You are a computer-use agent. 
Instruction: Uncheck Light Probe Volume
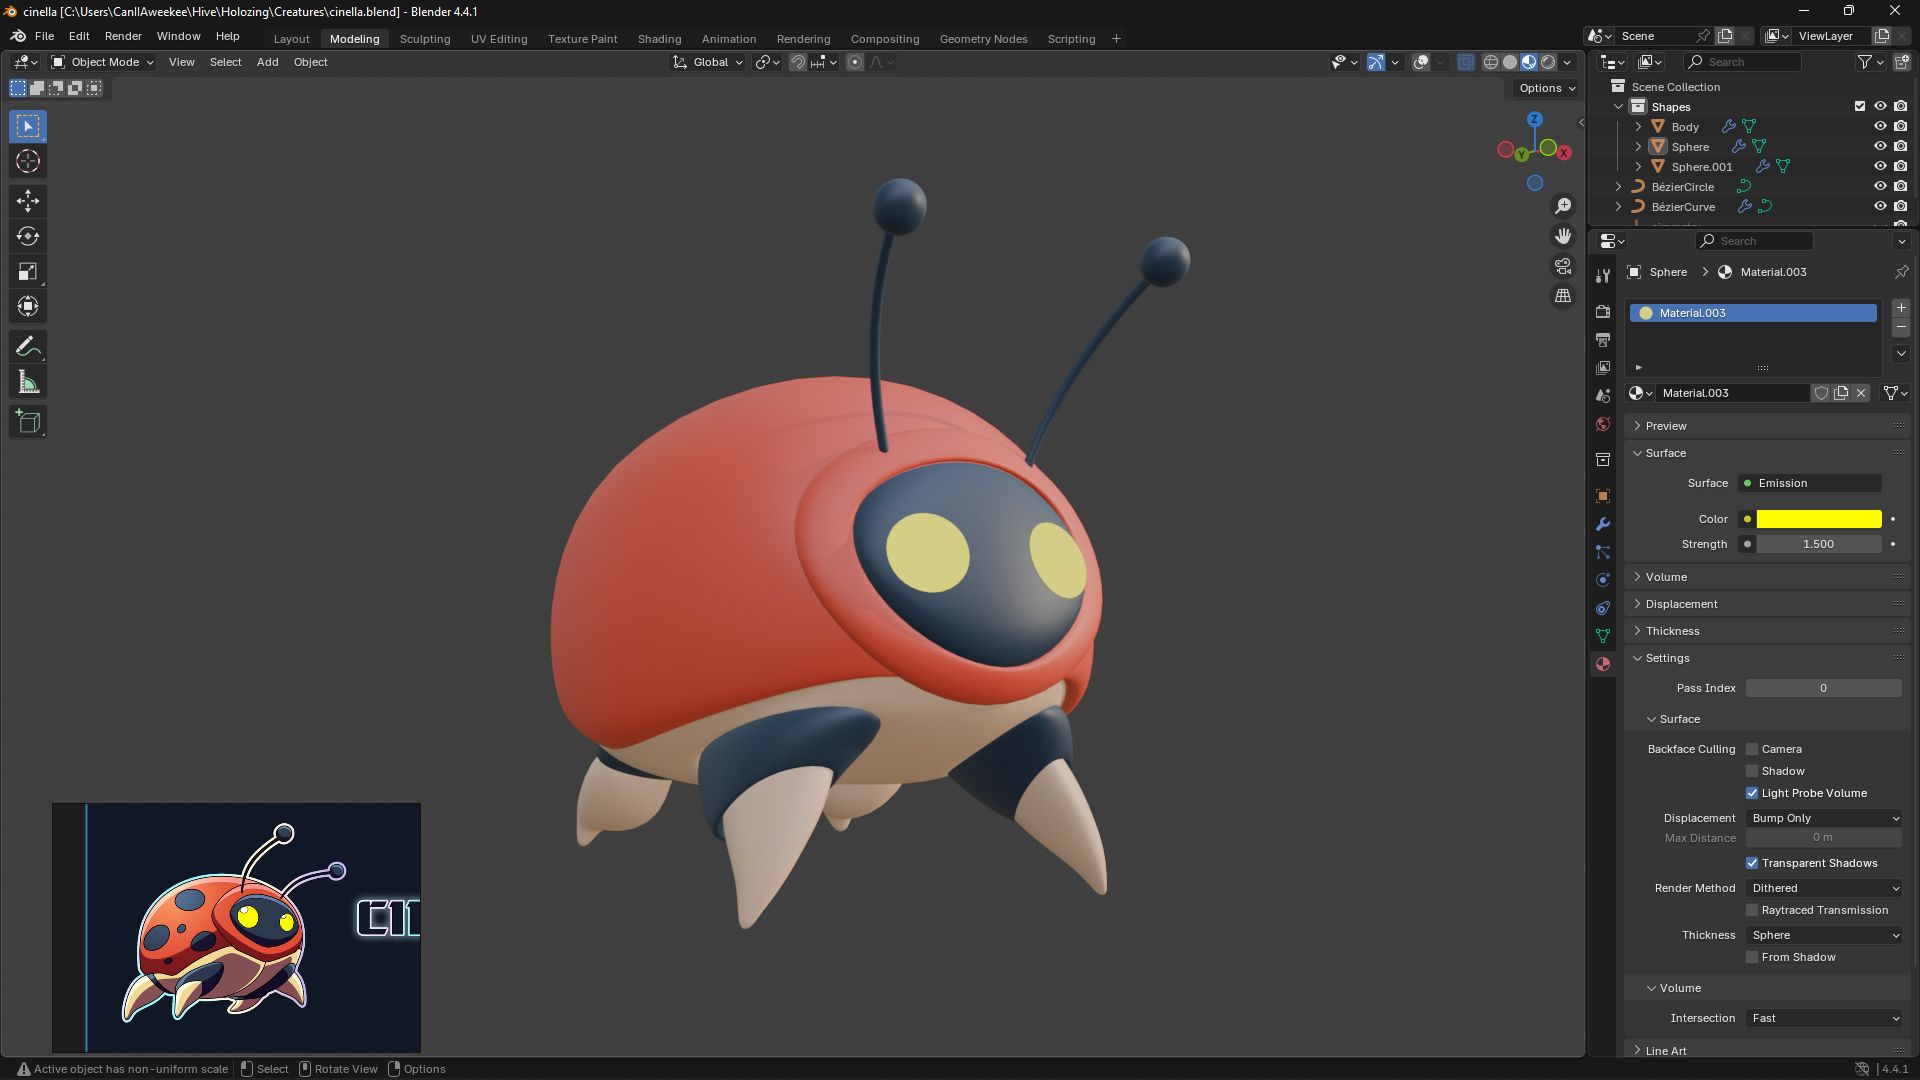tap(1752, 793)
